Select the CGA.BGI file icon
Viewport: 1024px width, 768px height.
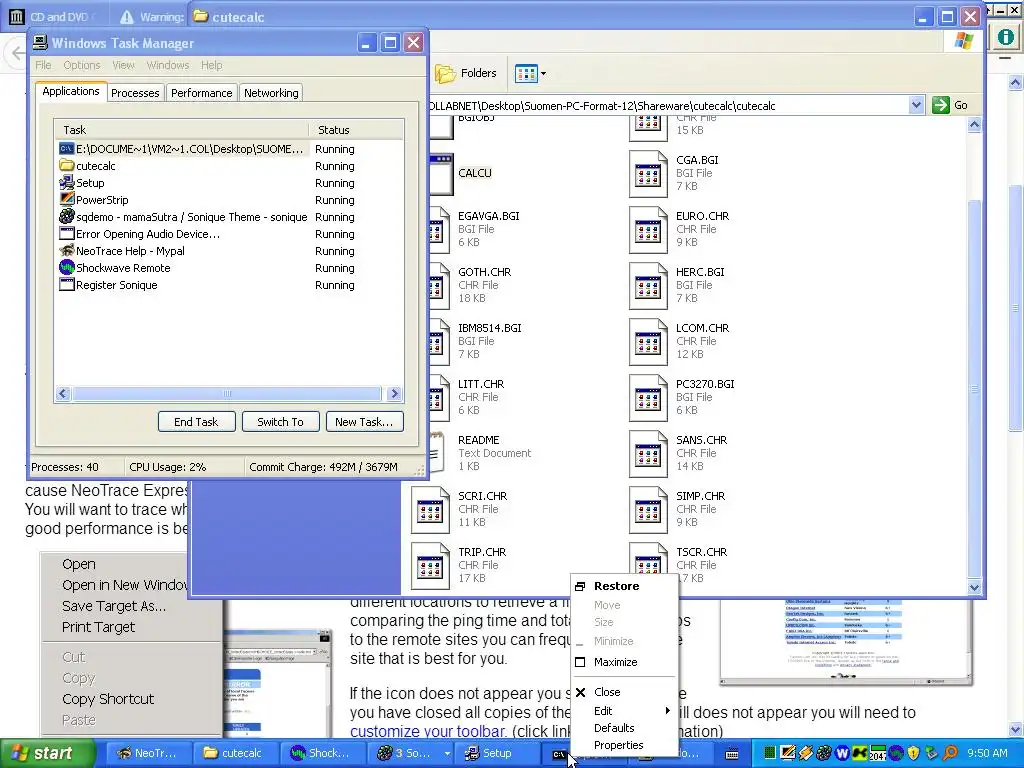click(648, 173)
